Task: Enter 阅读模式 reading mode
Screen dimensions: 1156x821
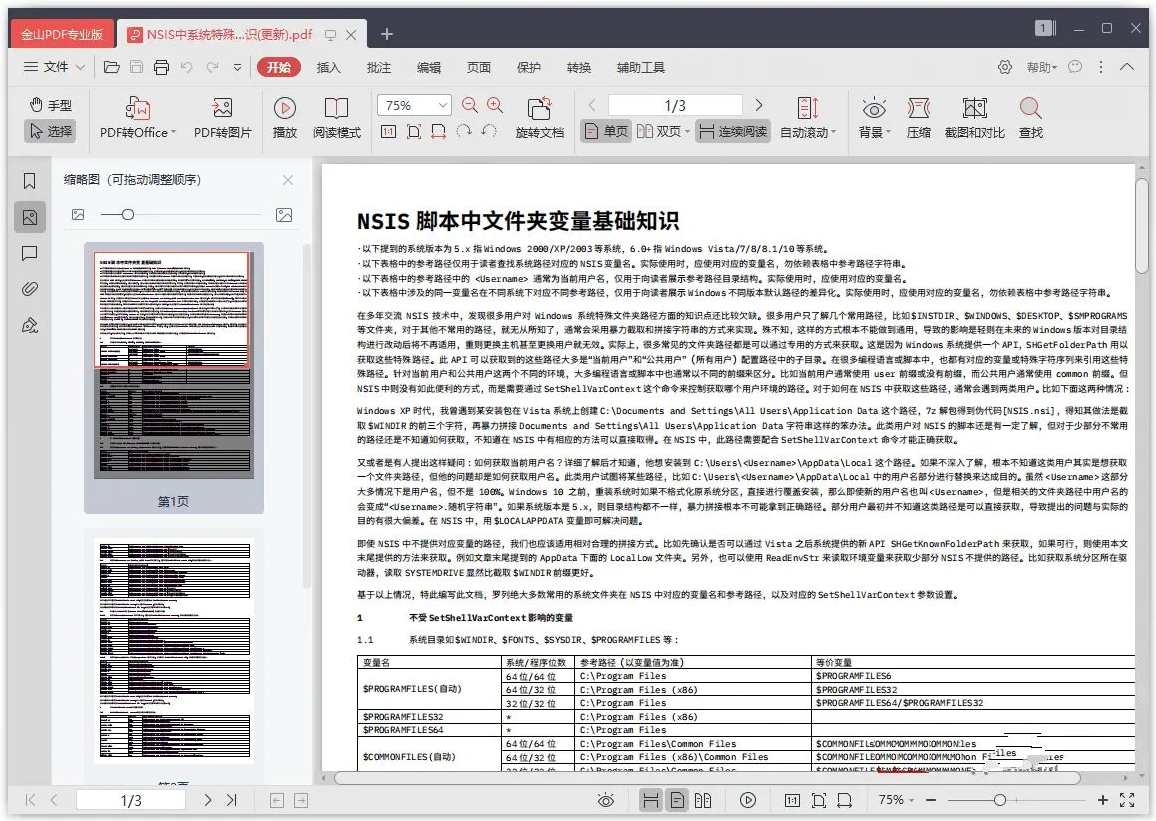Action: pyautogui.click(x=337, y=117)
